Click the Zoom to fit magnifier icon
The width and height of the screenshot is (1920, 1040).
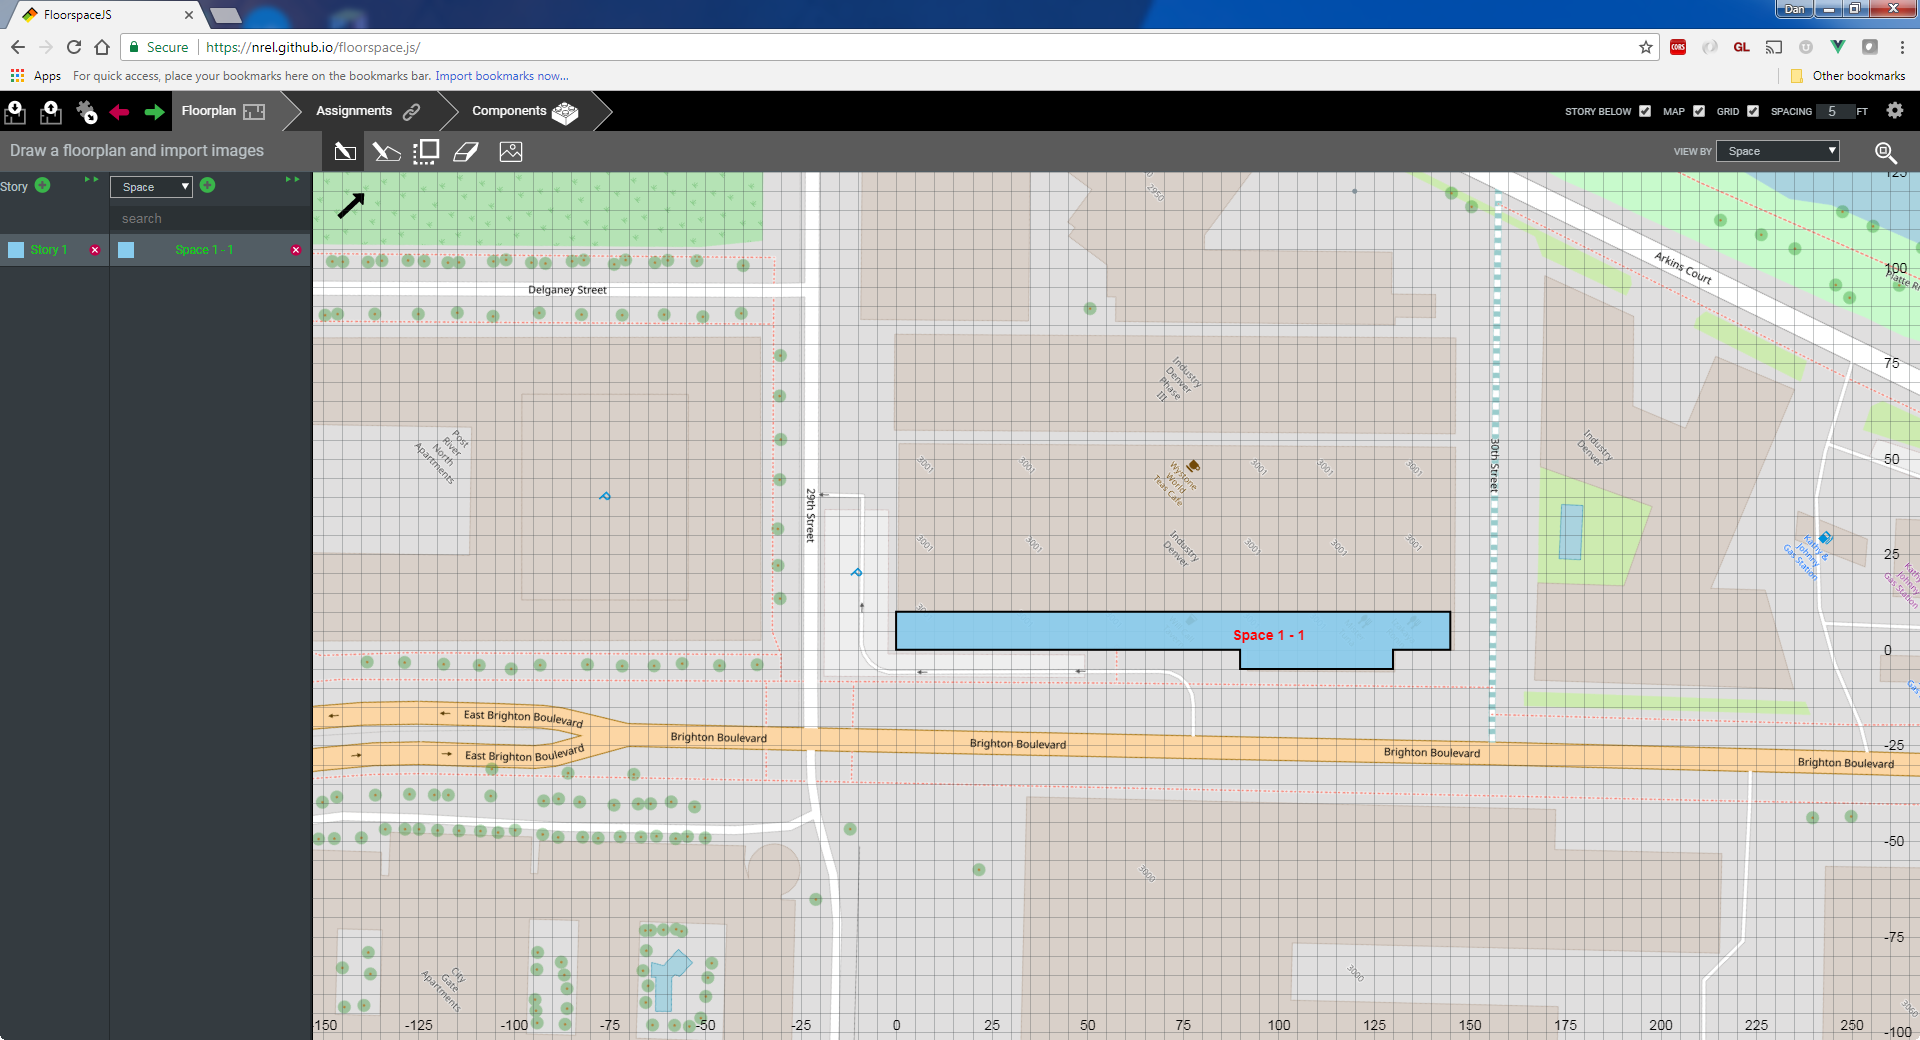tap(1885, 152)
